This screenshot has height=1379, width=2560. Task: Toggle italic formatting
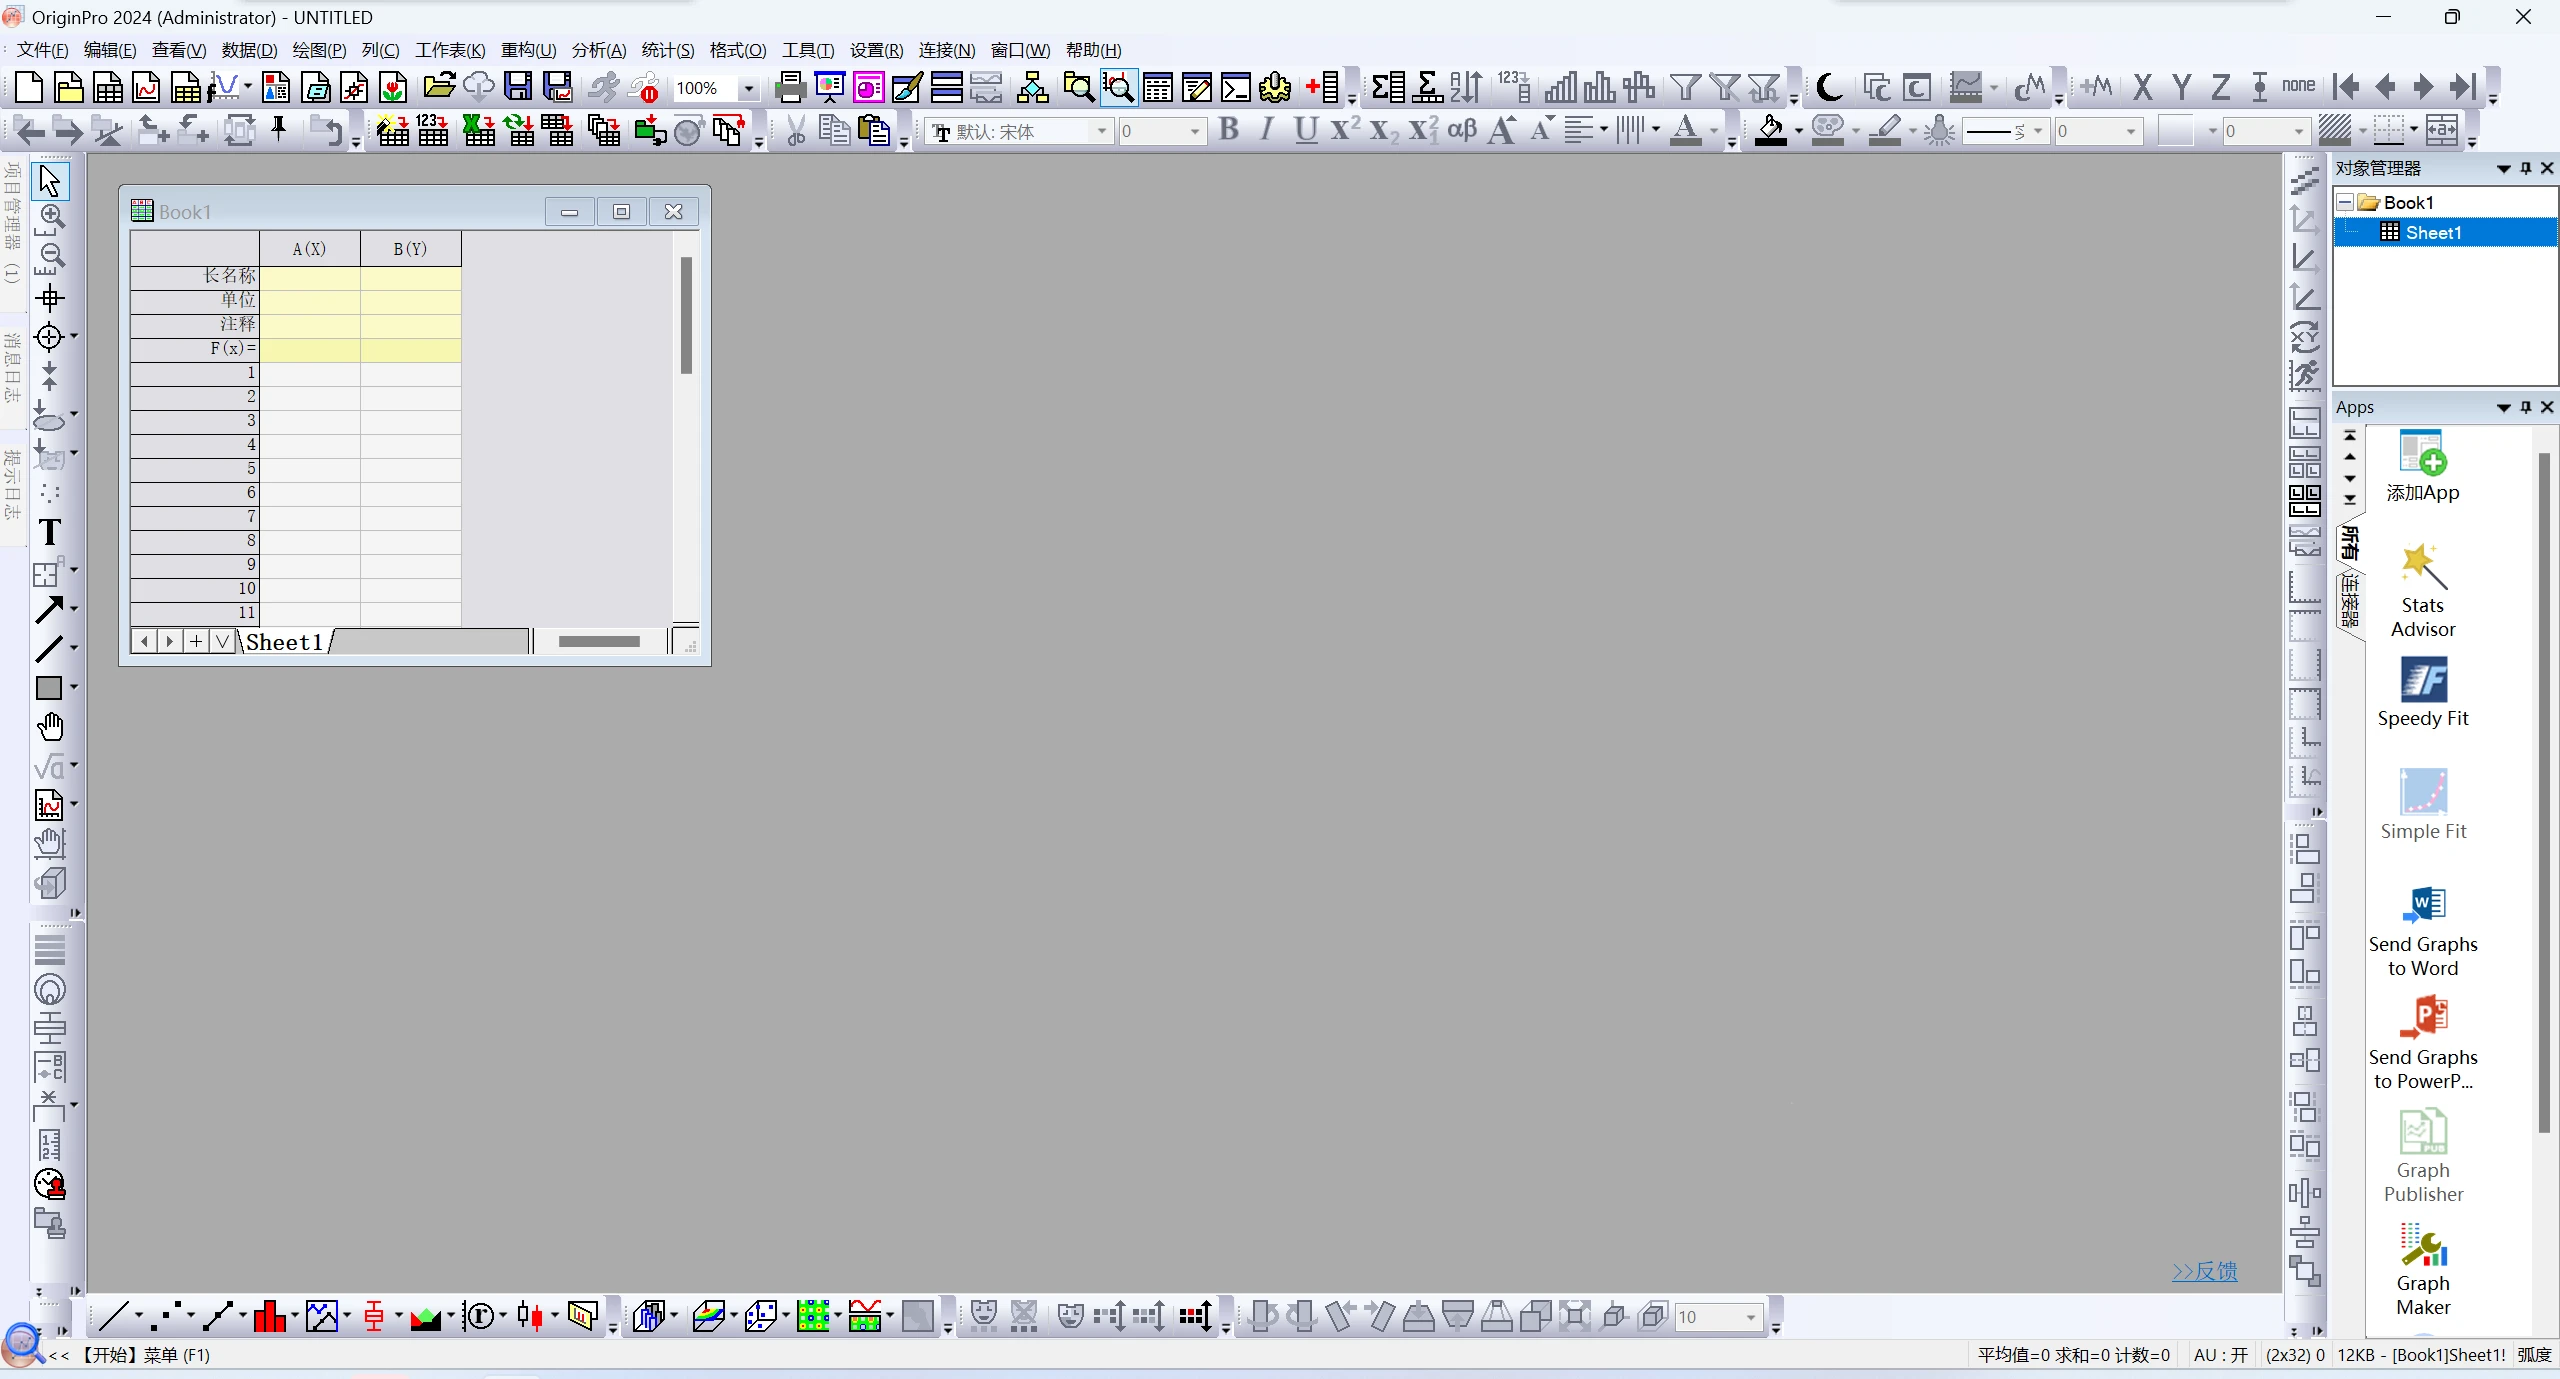[x=1266, y=130]
